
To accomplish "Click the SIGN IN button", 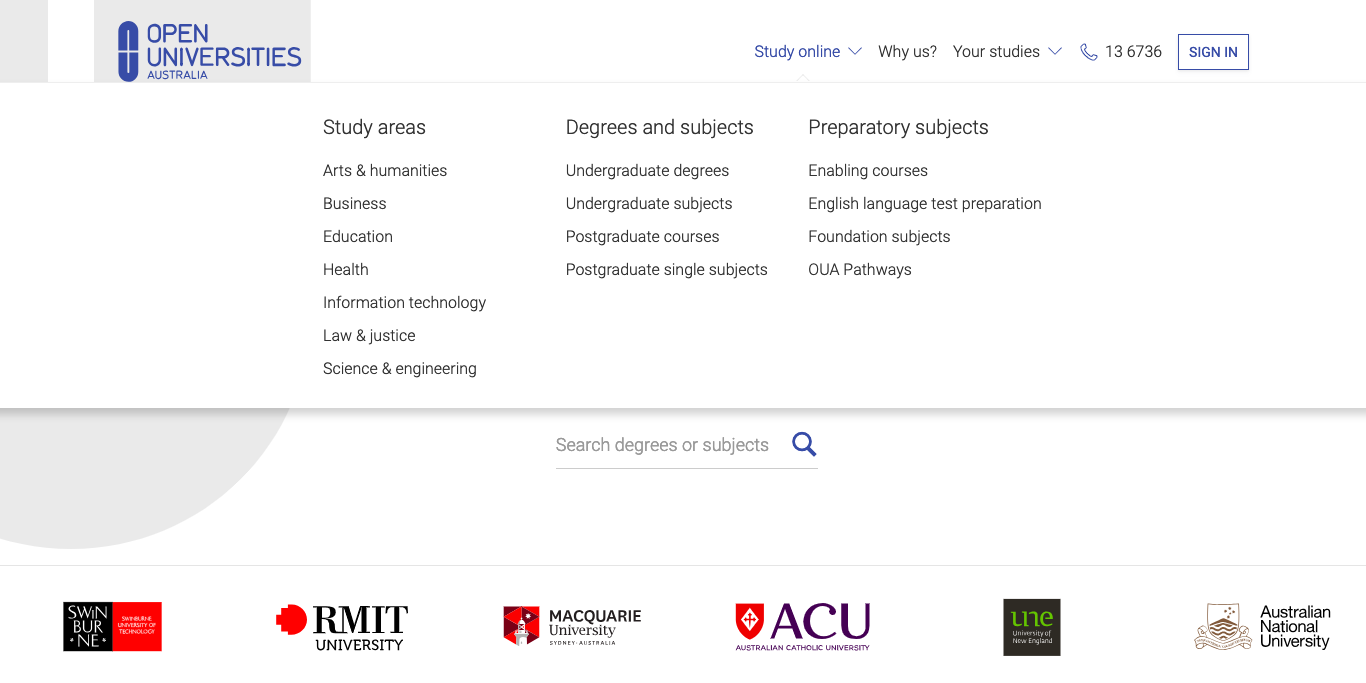I will pyautogui.click(x=1213, y=52).
